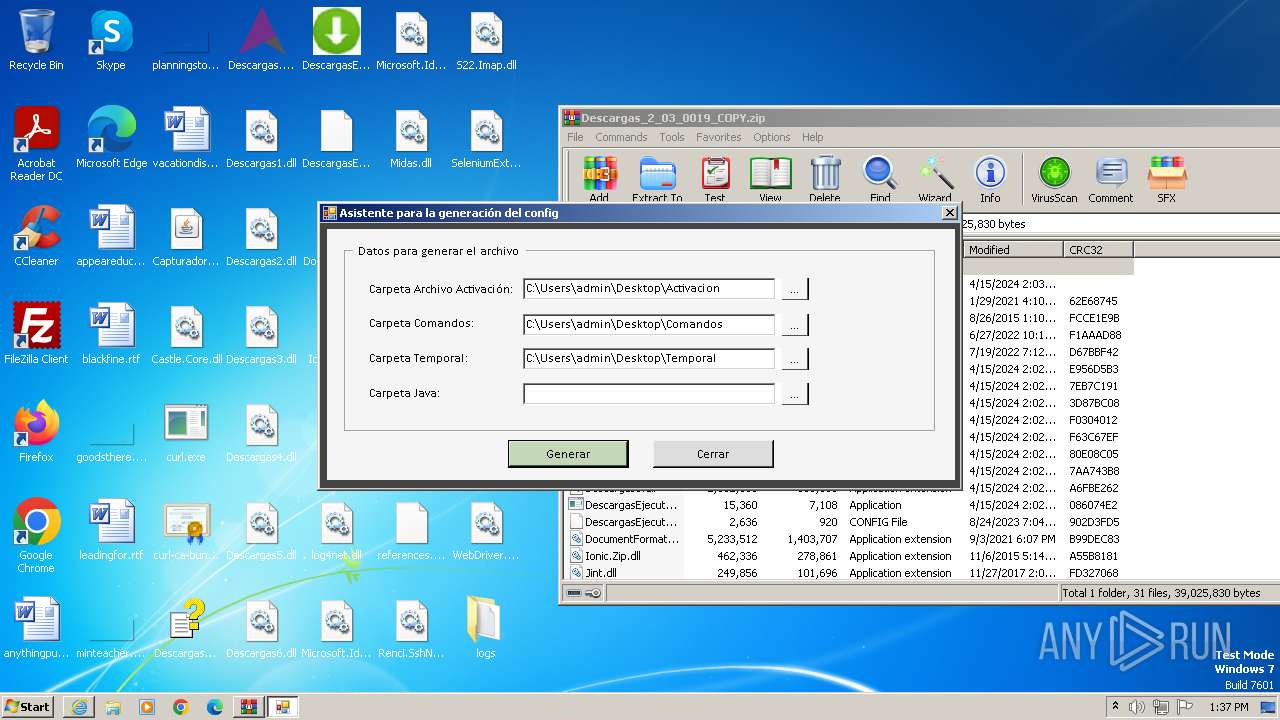Select the Capturador Java file icon

(186, 236)
